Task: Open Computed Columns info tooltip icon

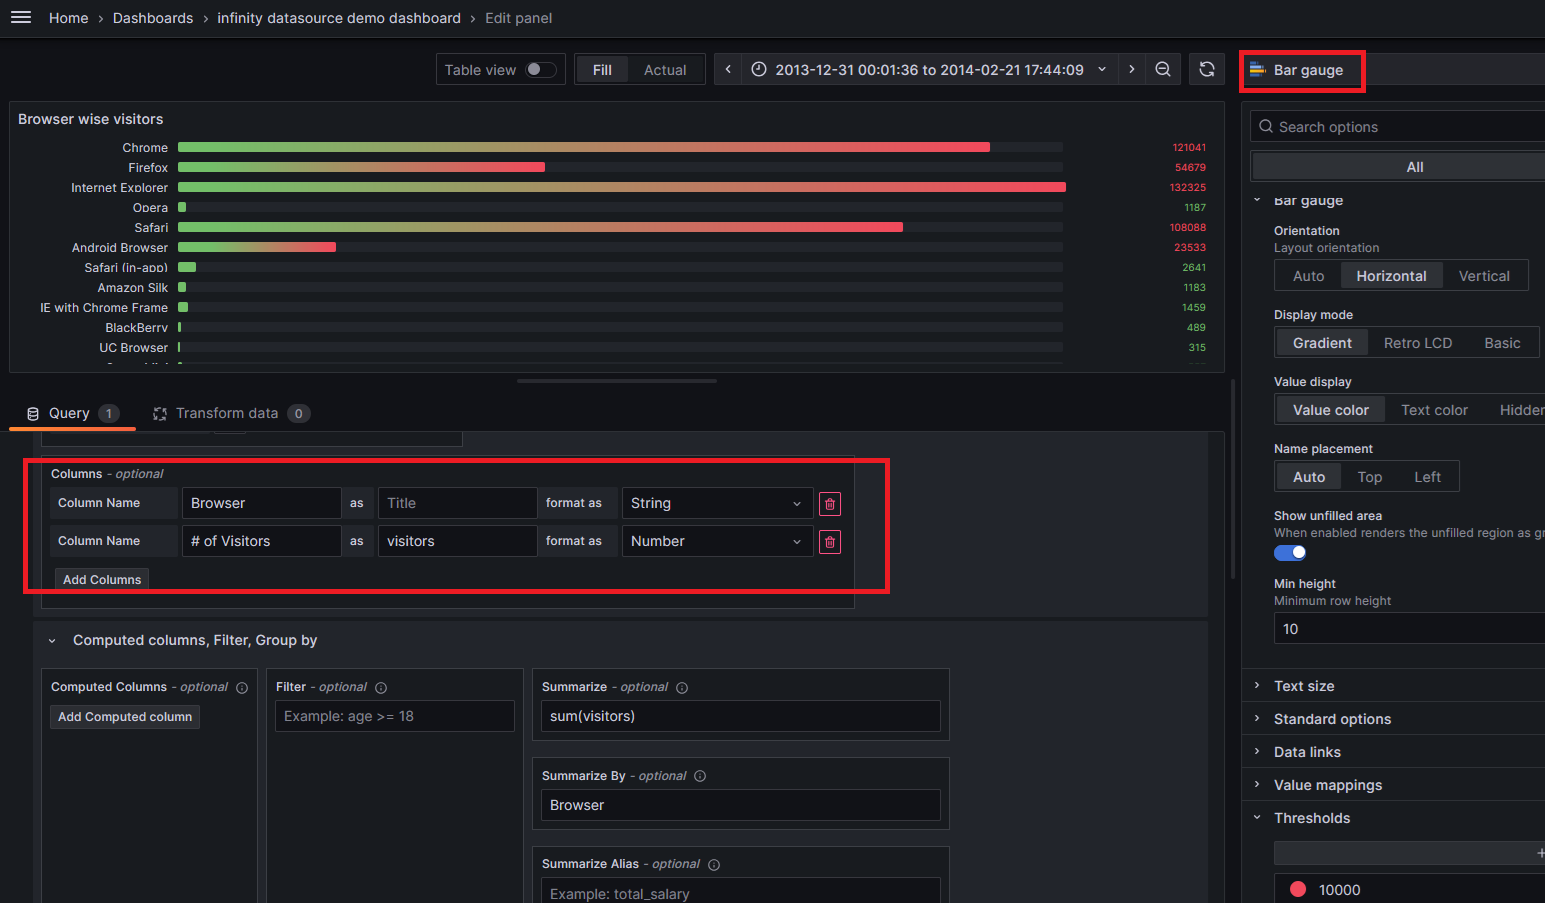Action: click(242, 688)
